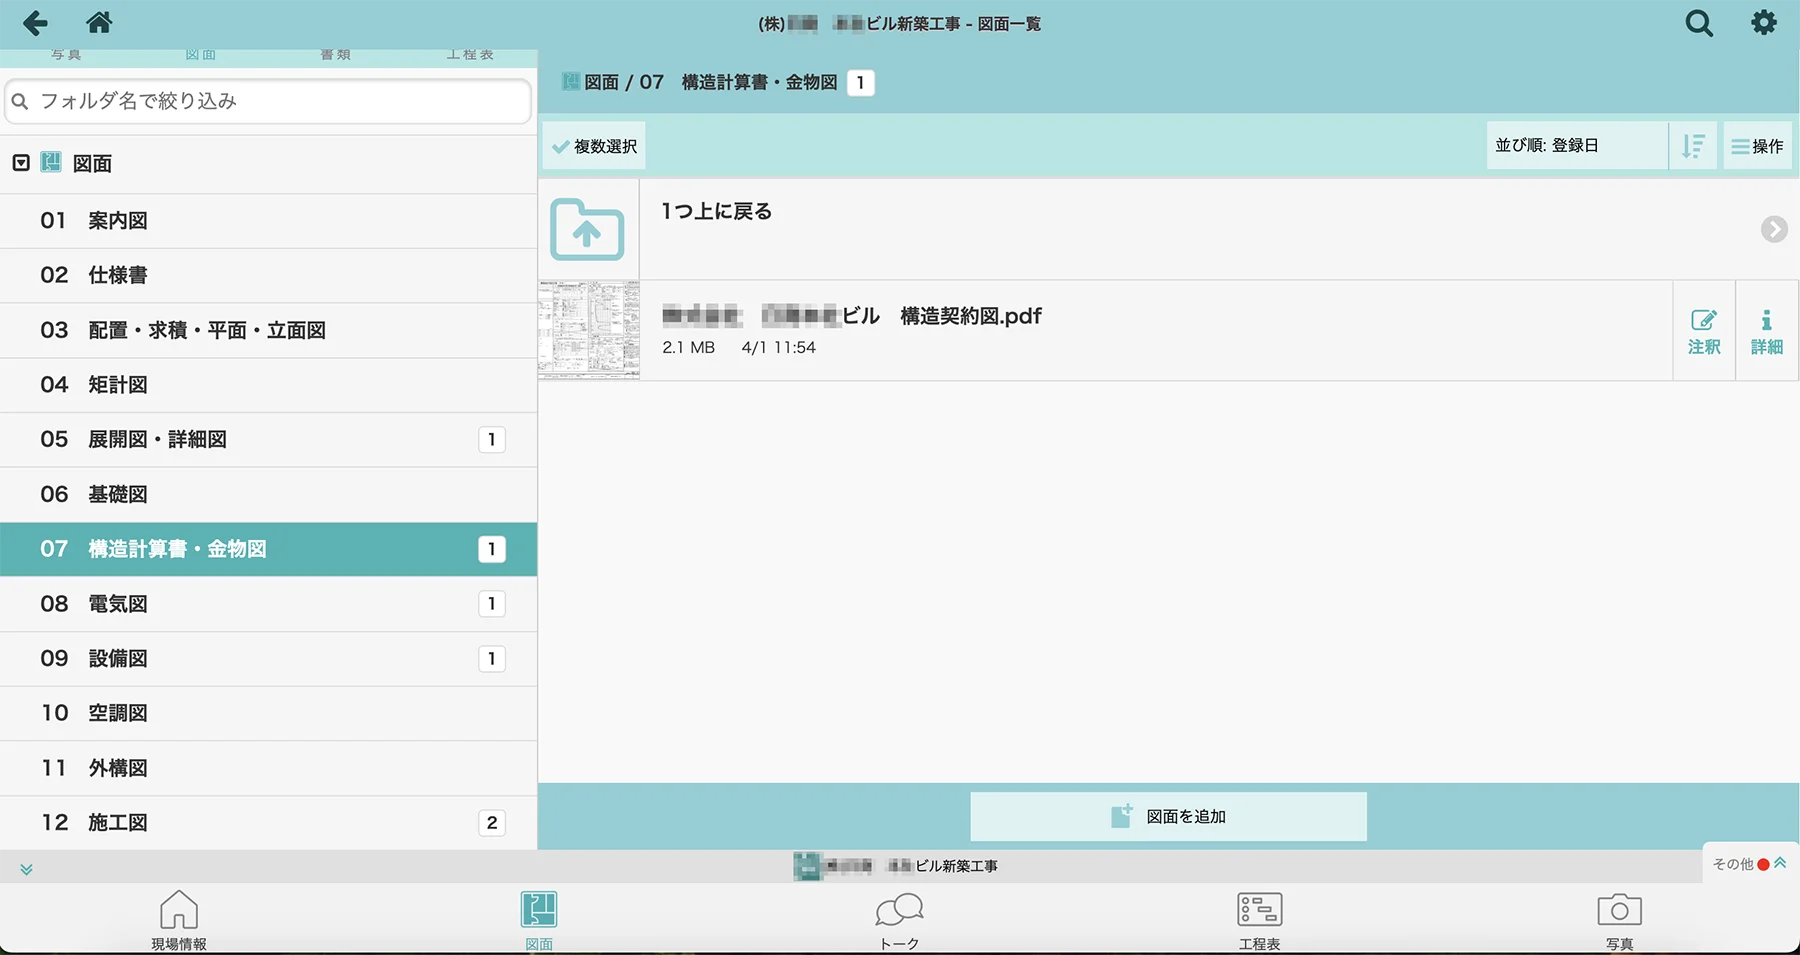Collapse the 図面 root folder tree
The width and height of the screenshot is (1800, 955).
point(21,163)
